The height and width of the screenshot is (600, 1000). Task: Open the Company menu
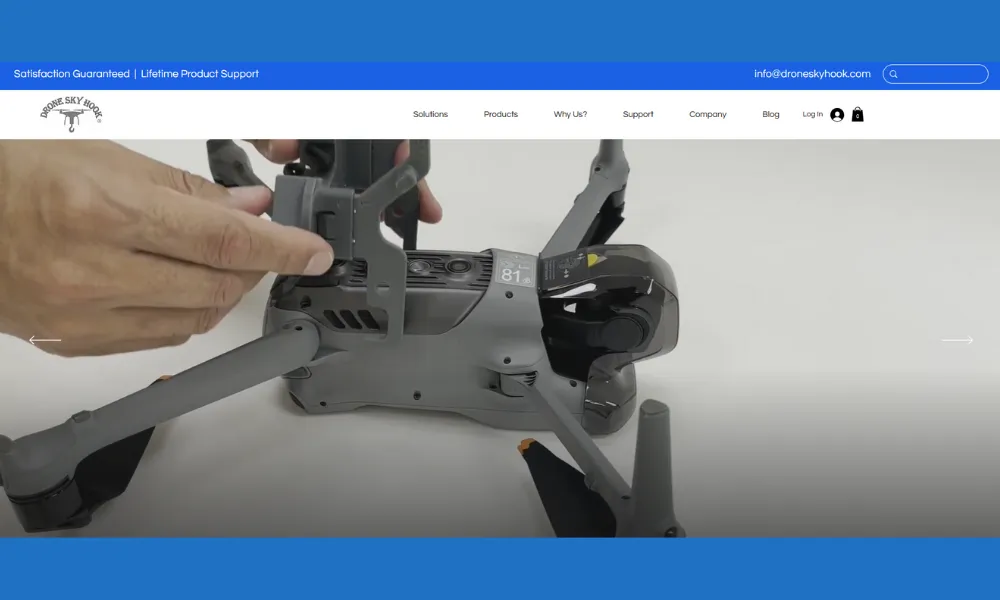tap(707, 115)
